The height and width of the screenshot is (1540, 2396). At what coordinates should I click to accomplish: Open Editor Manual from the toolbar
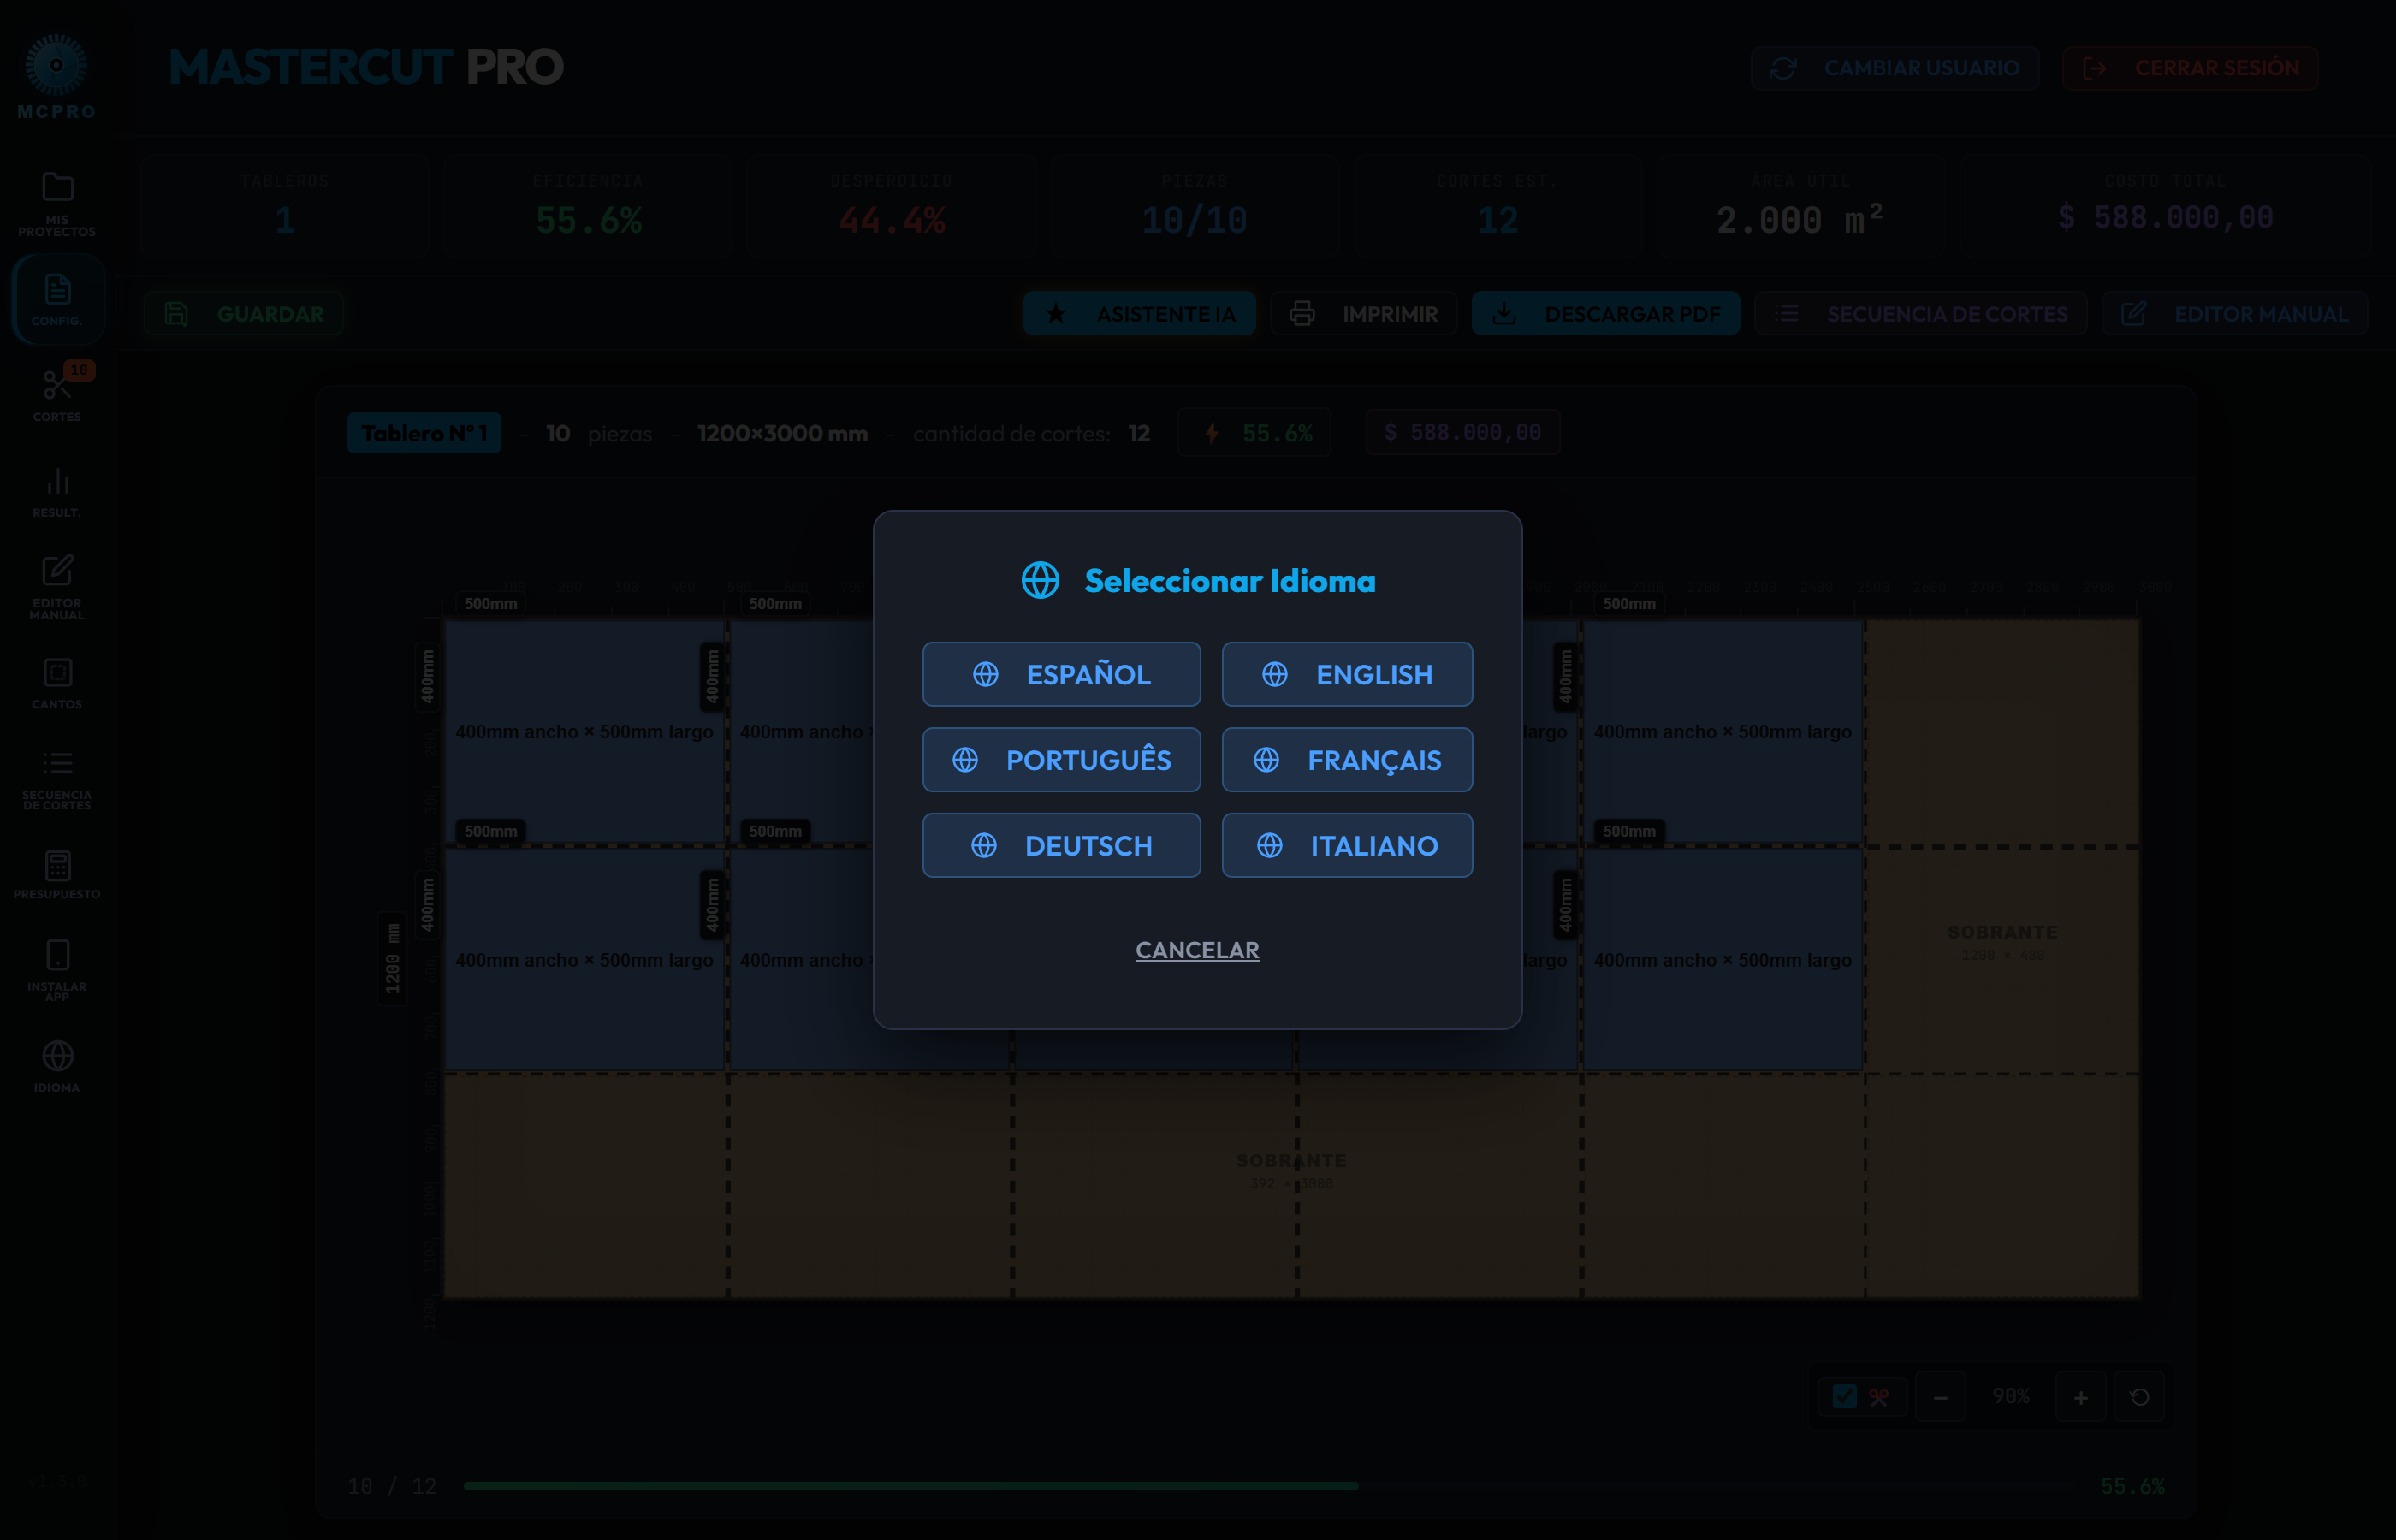point(2235,314)
